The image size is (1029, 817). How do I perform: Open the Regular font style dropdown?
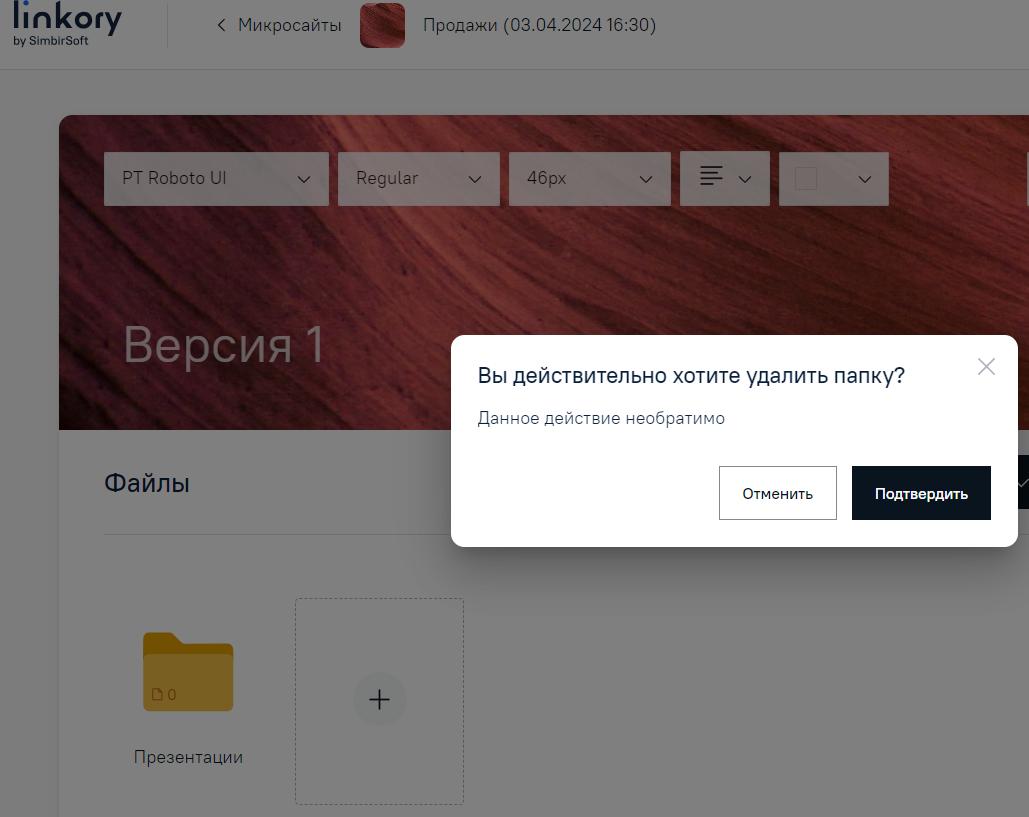click(418, 178)
